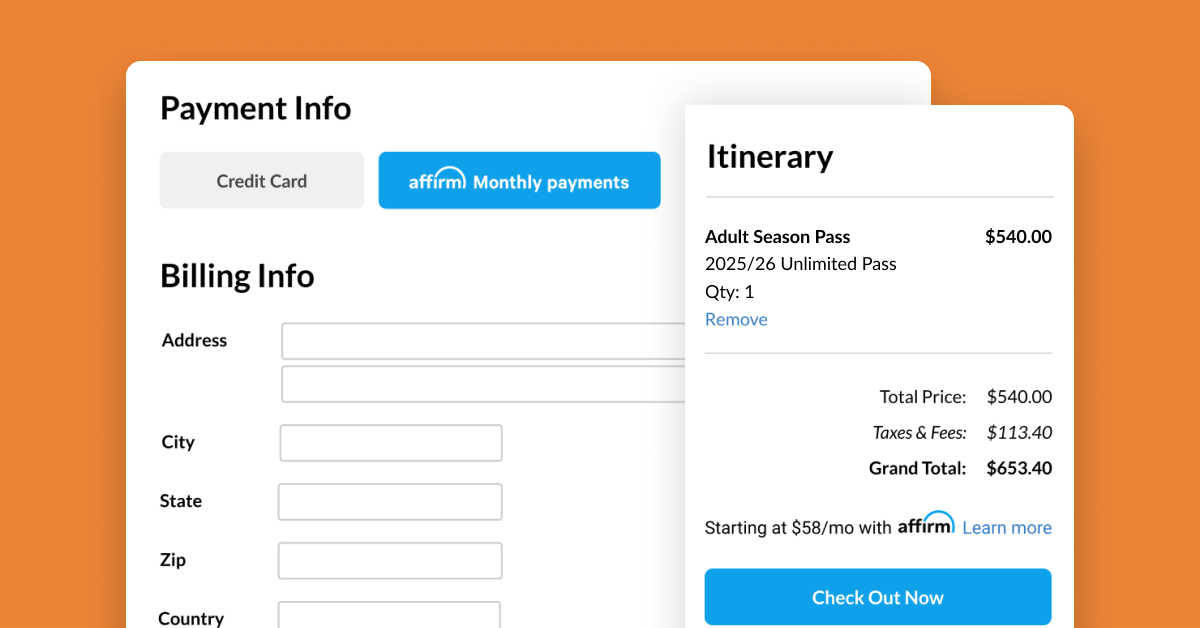
Task: Click the Billing Info heading
Action: click(x=237, y=275)
